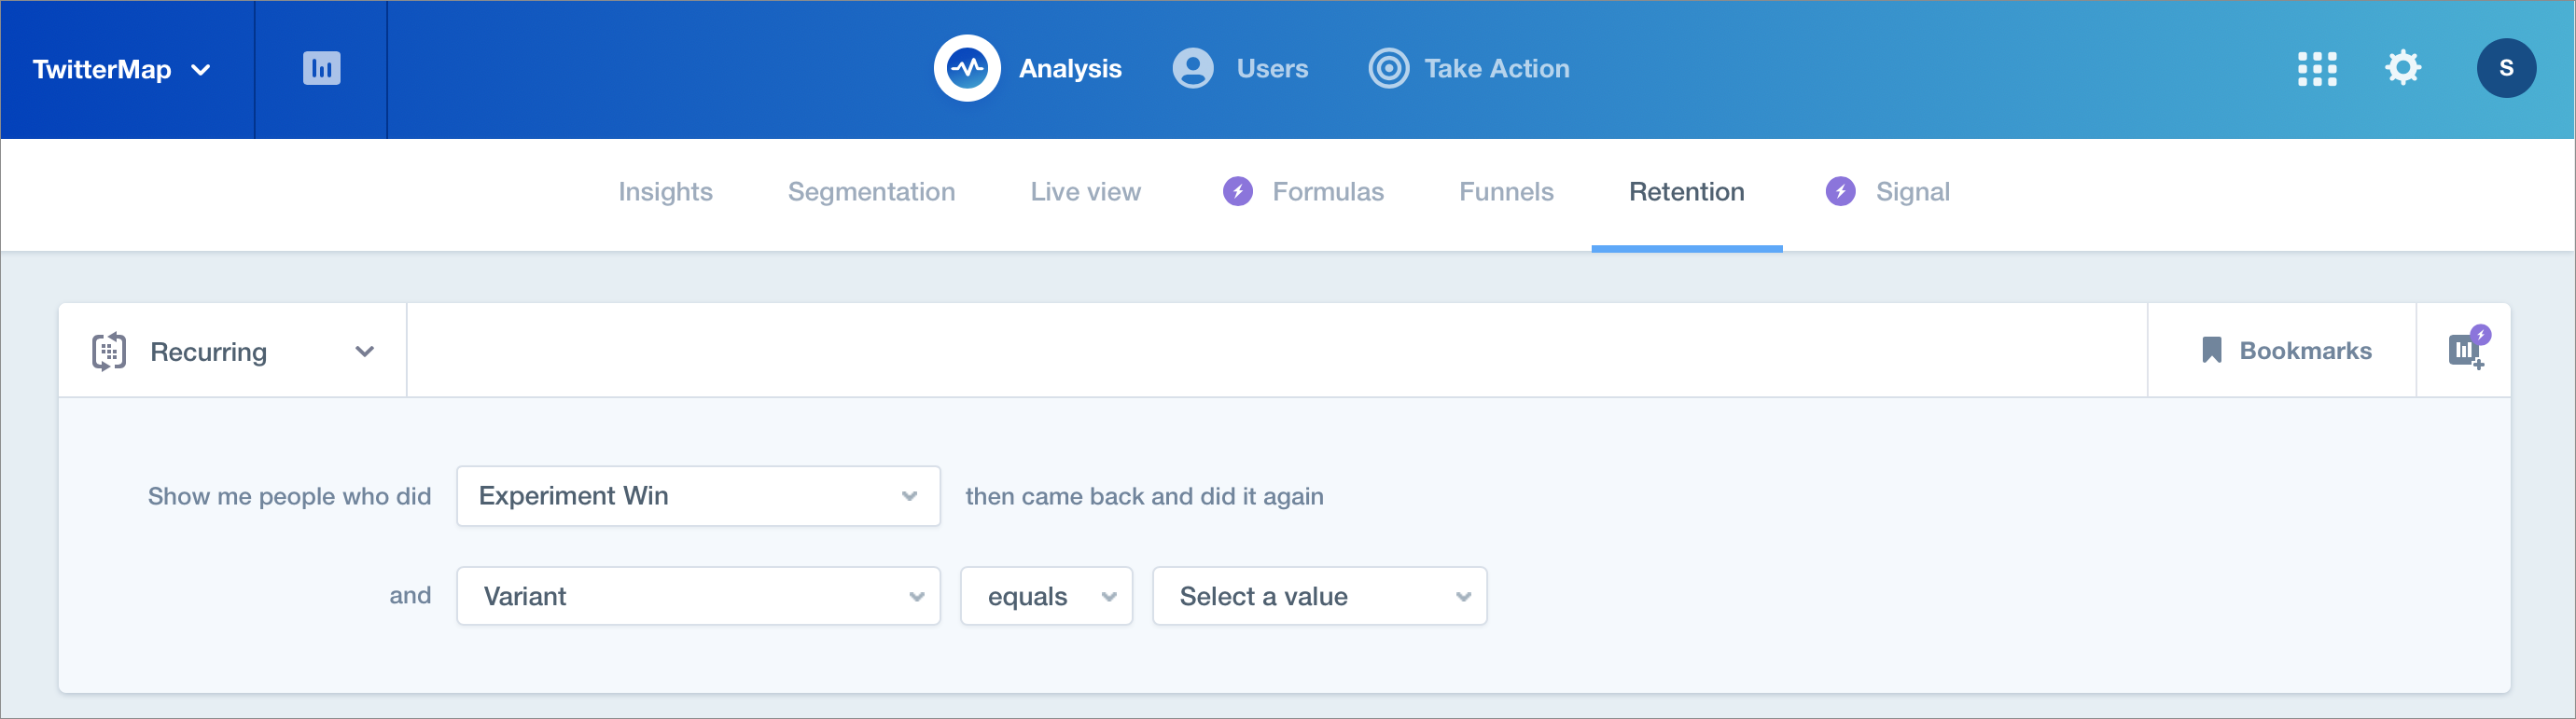This screenshot has height=719, width=2576.
Task: Click the 'Show me people who did' text
Action: 289,496
